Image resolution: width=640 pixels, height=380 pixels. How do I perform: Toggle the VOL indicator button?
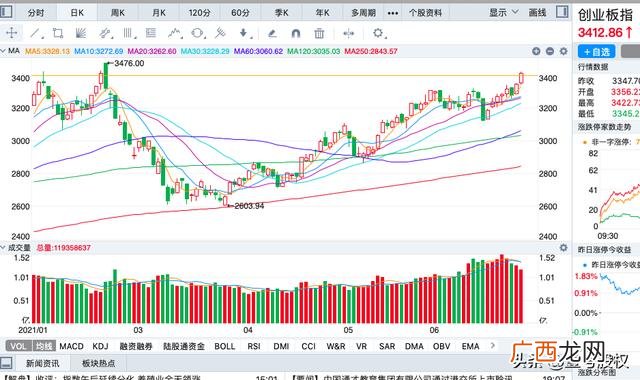[18, 346]
